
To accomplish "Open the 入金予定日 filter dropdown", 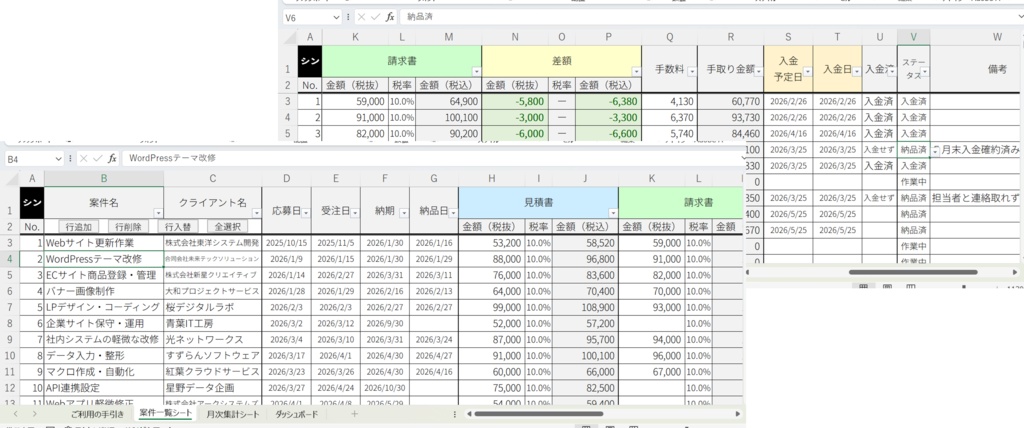I will click(x=807, y=71).
